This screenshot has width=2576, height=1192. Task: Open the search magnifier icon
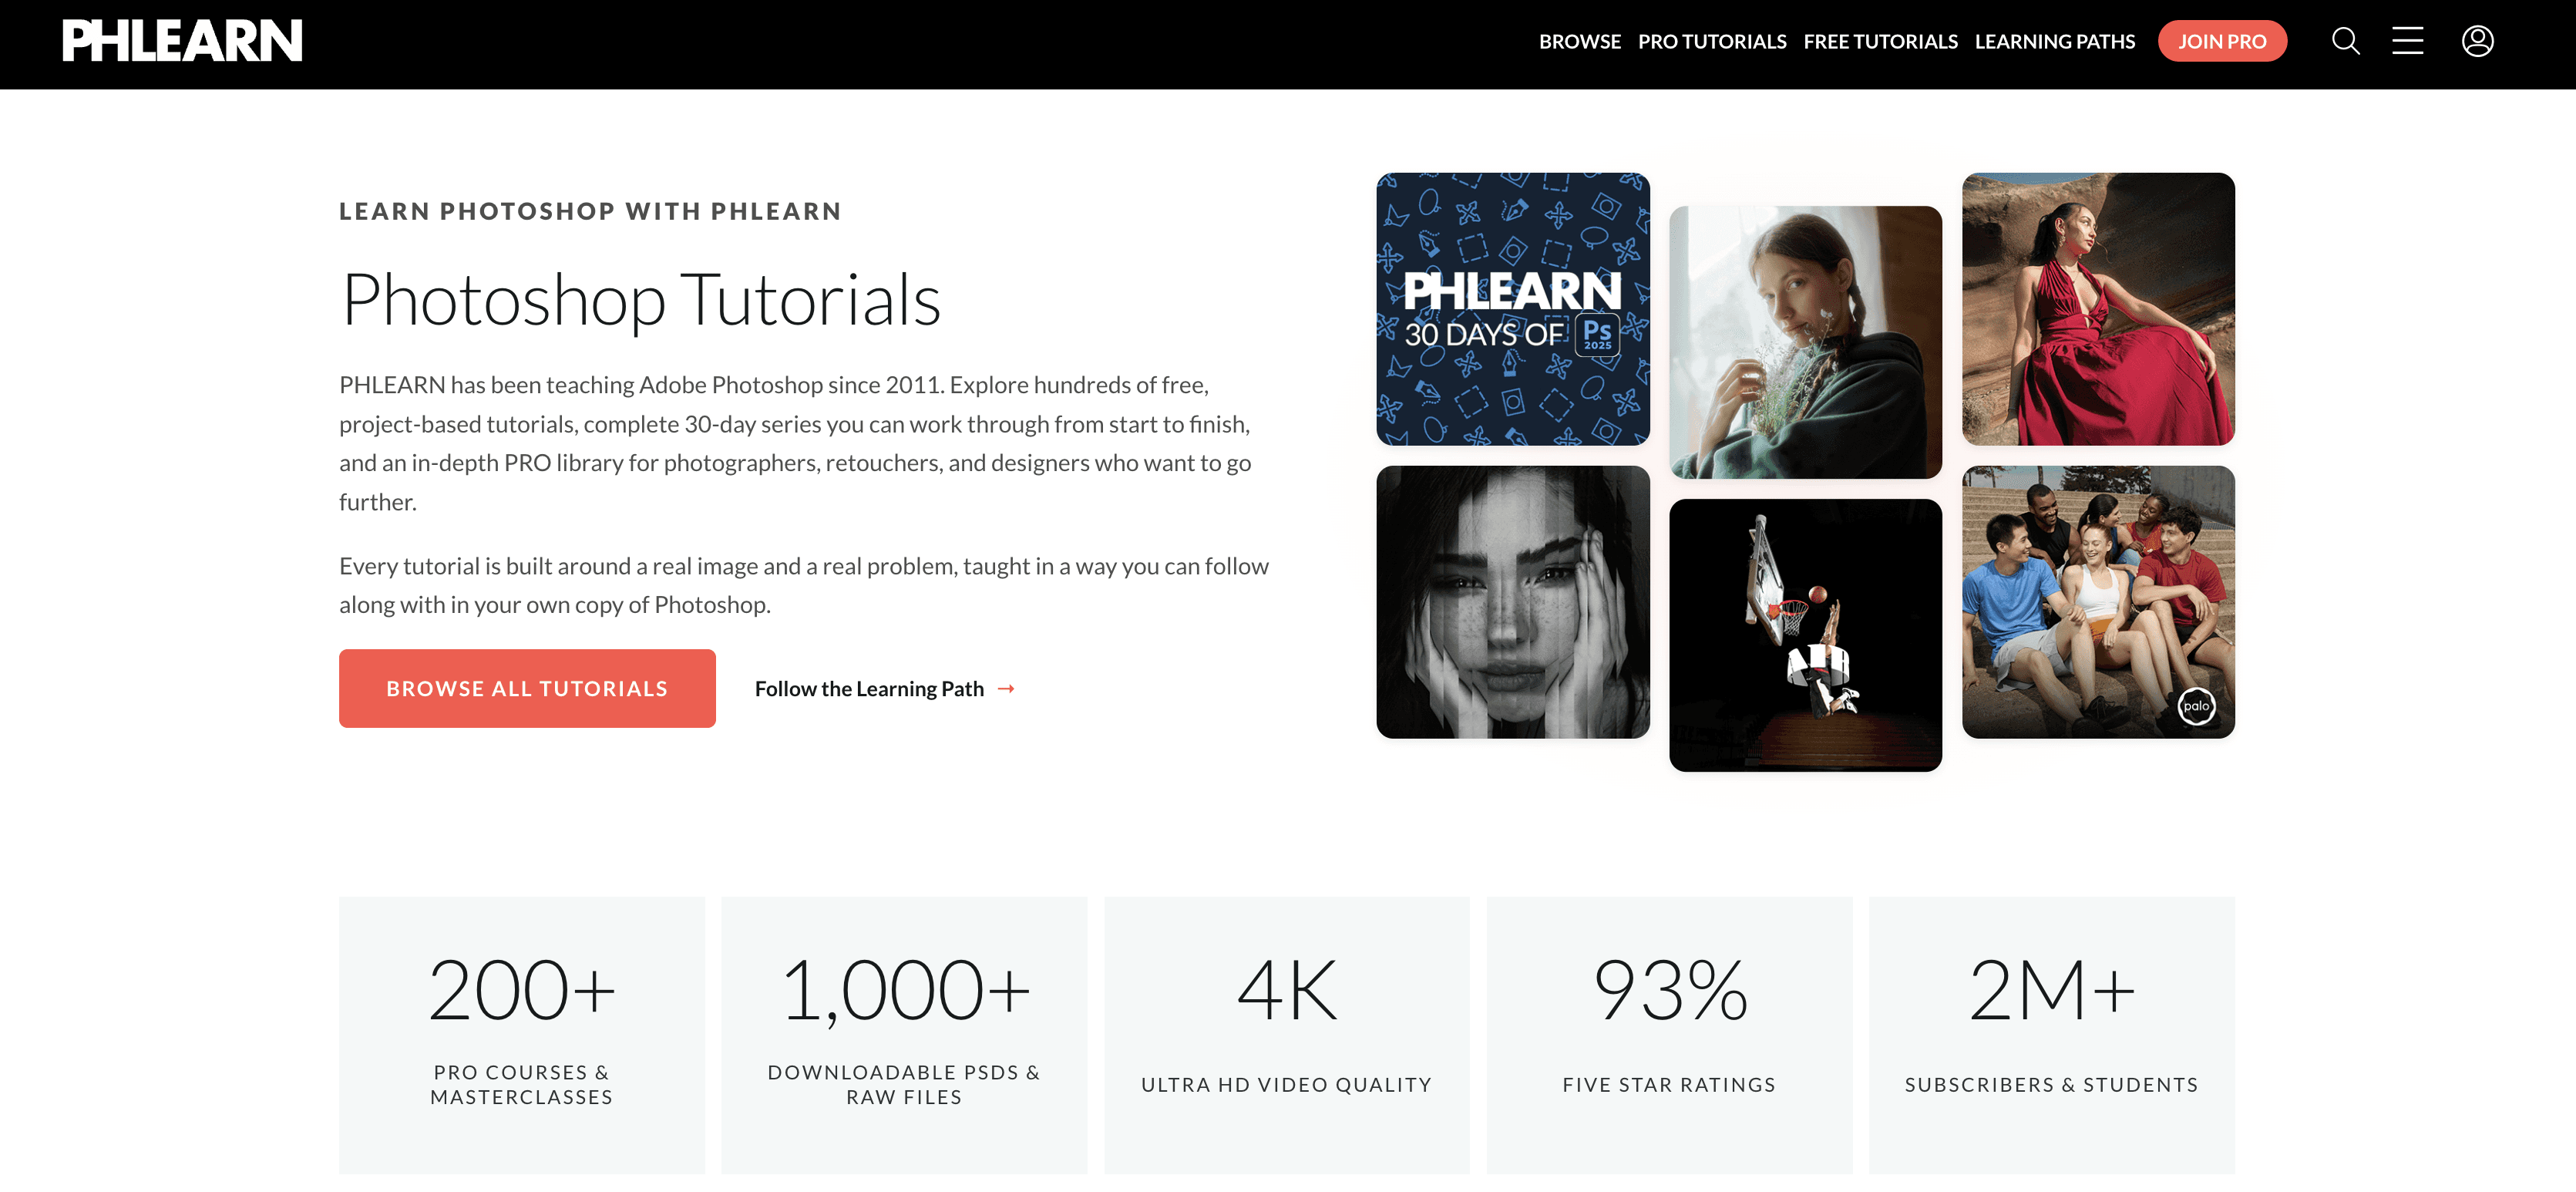pos(2345,41)
